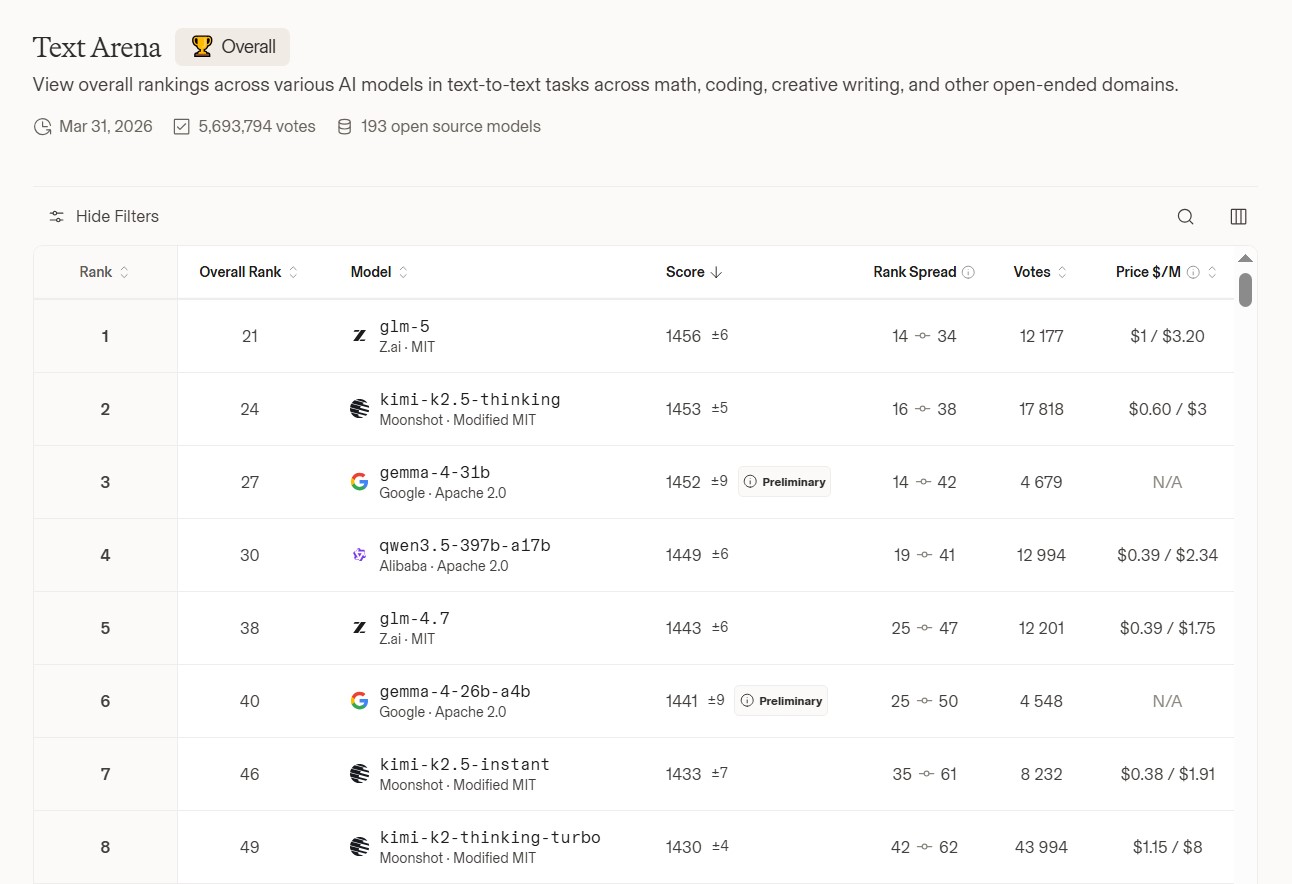
Task: Open the glm-4.7 model link
Action: click(x=414, y=619)
